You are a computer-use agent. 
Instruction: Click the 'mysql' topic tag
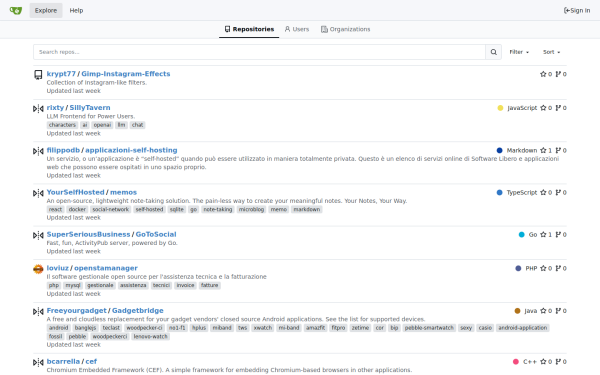pos(73,285)
